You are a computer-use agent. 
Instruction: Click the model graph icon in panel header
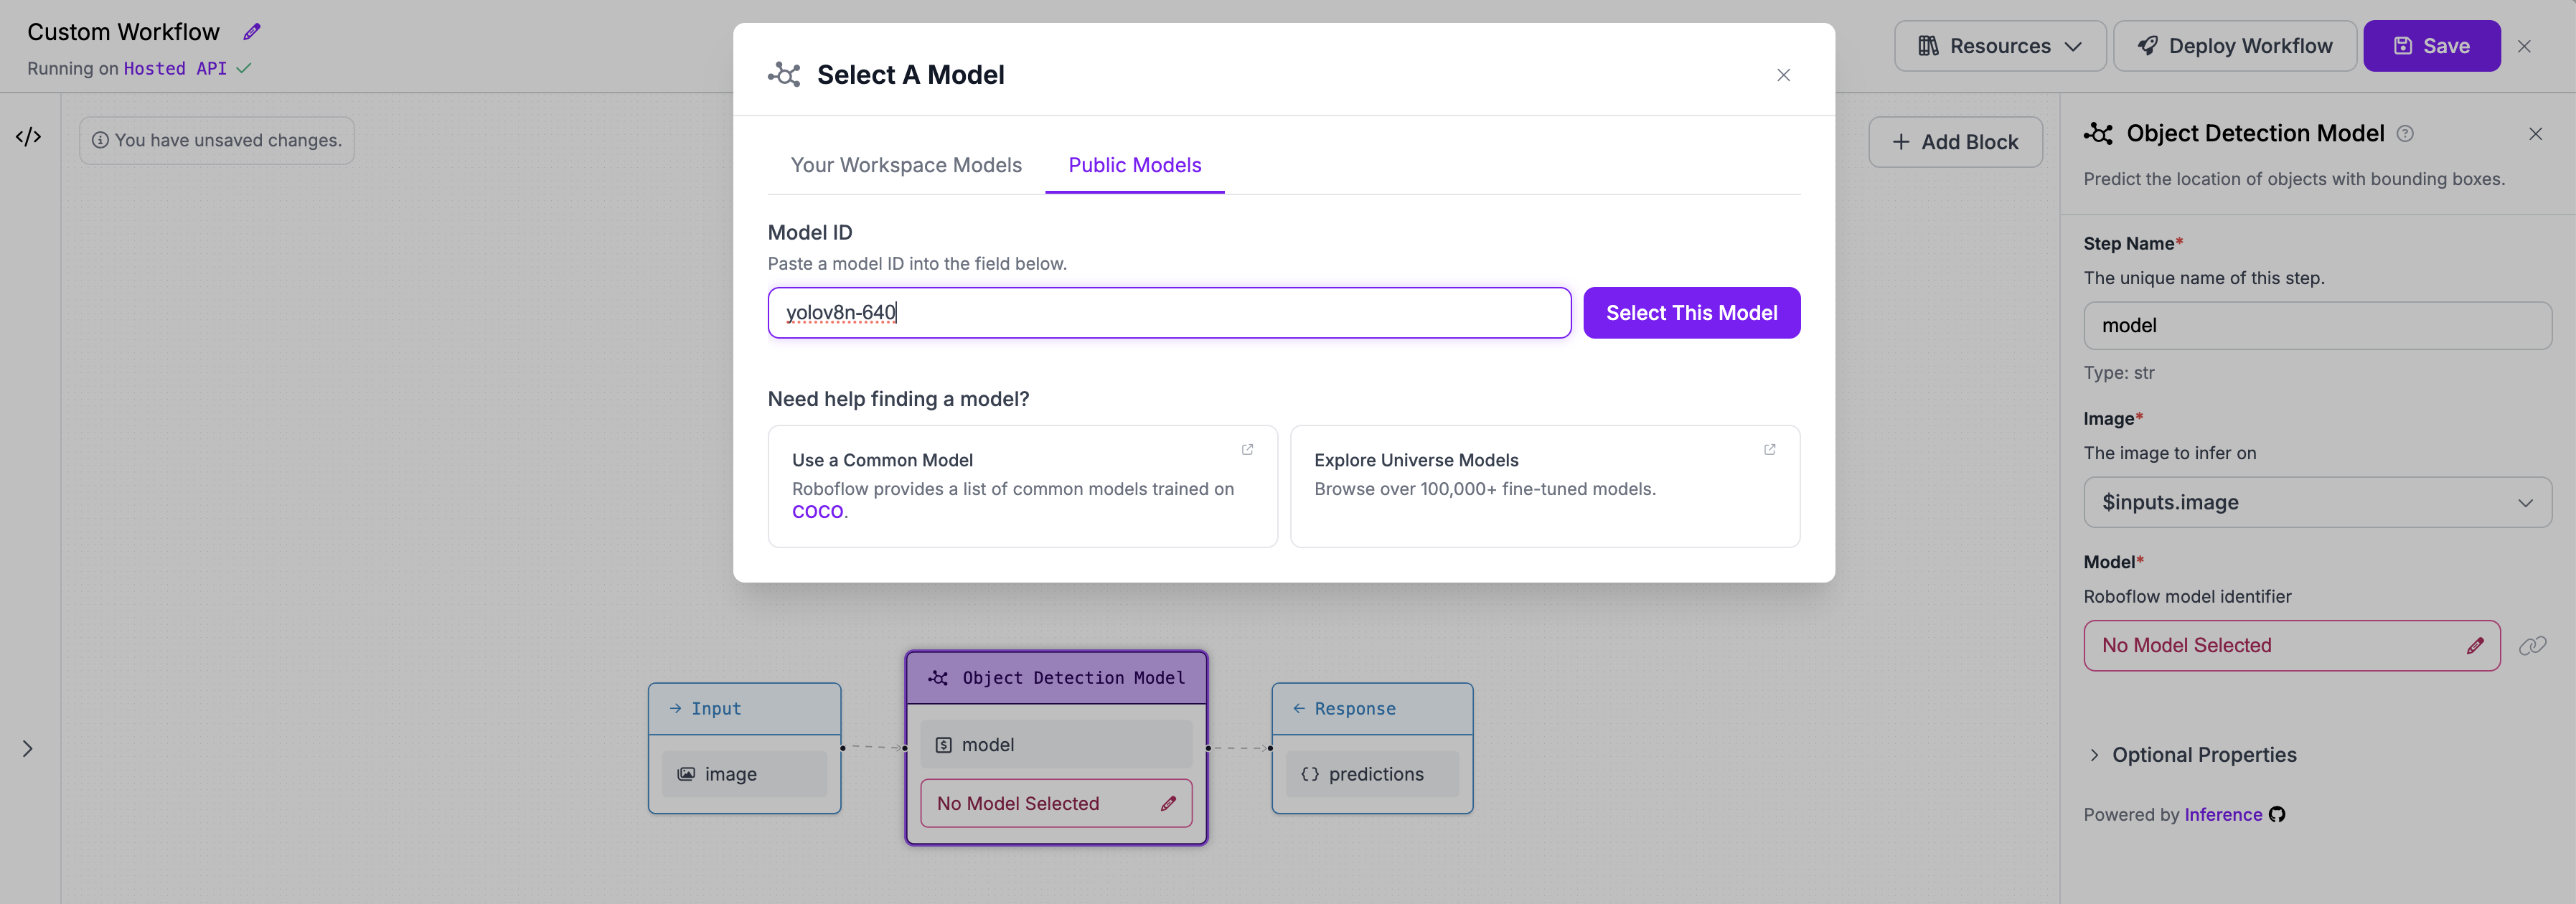click(x=2098, y=134)
